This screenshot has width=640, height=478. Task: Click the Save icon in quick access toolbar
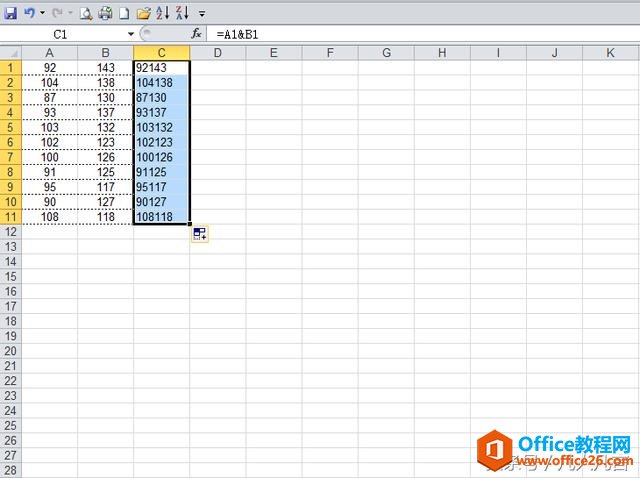tap(10, 13)
